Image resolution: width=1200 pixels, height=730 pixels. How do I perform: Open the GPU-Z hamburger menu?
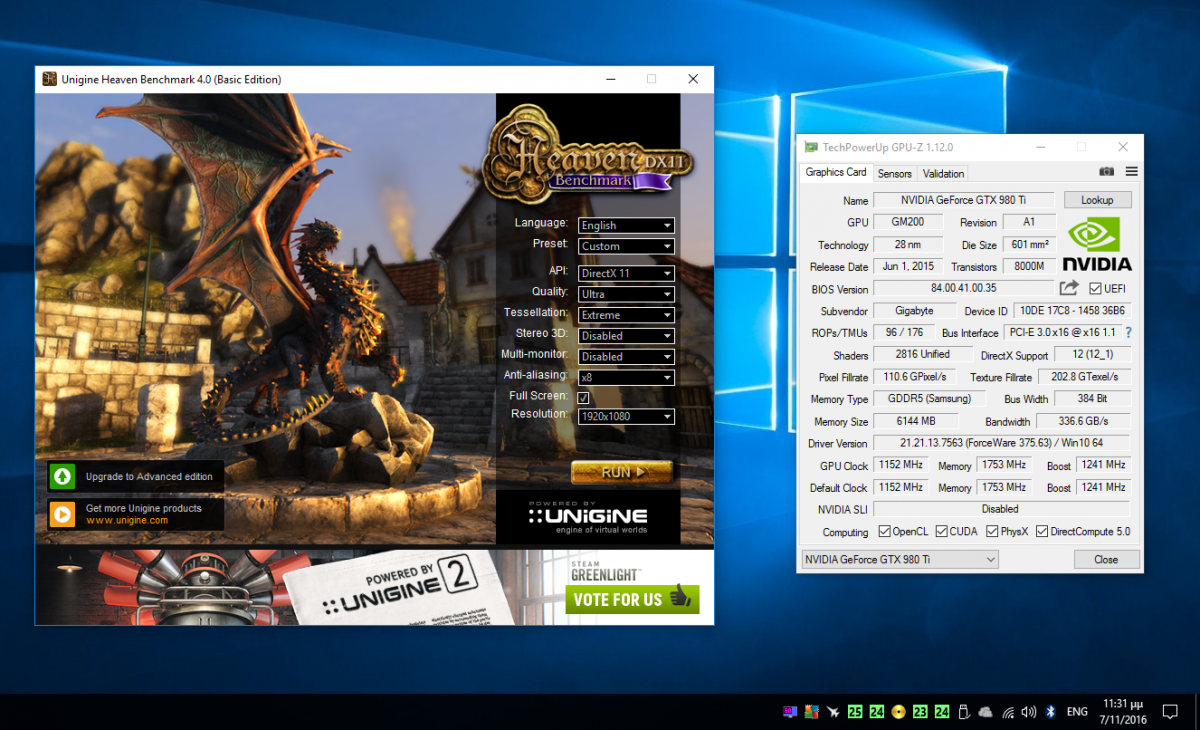pos(1131,172)
